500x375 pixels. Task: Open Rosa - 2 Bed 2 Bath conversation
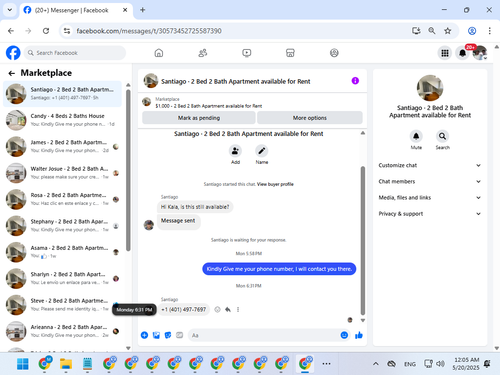click(62, 199)
